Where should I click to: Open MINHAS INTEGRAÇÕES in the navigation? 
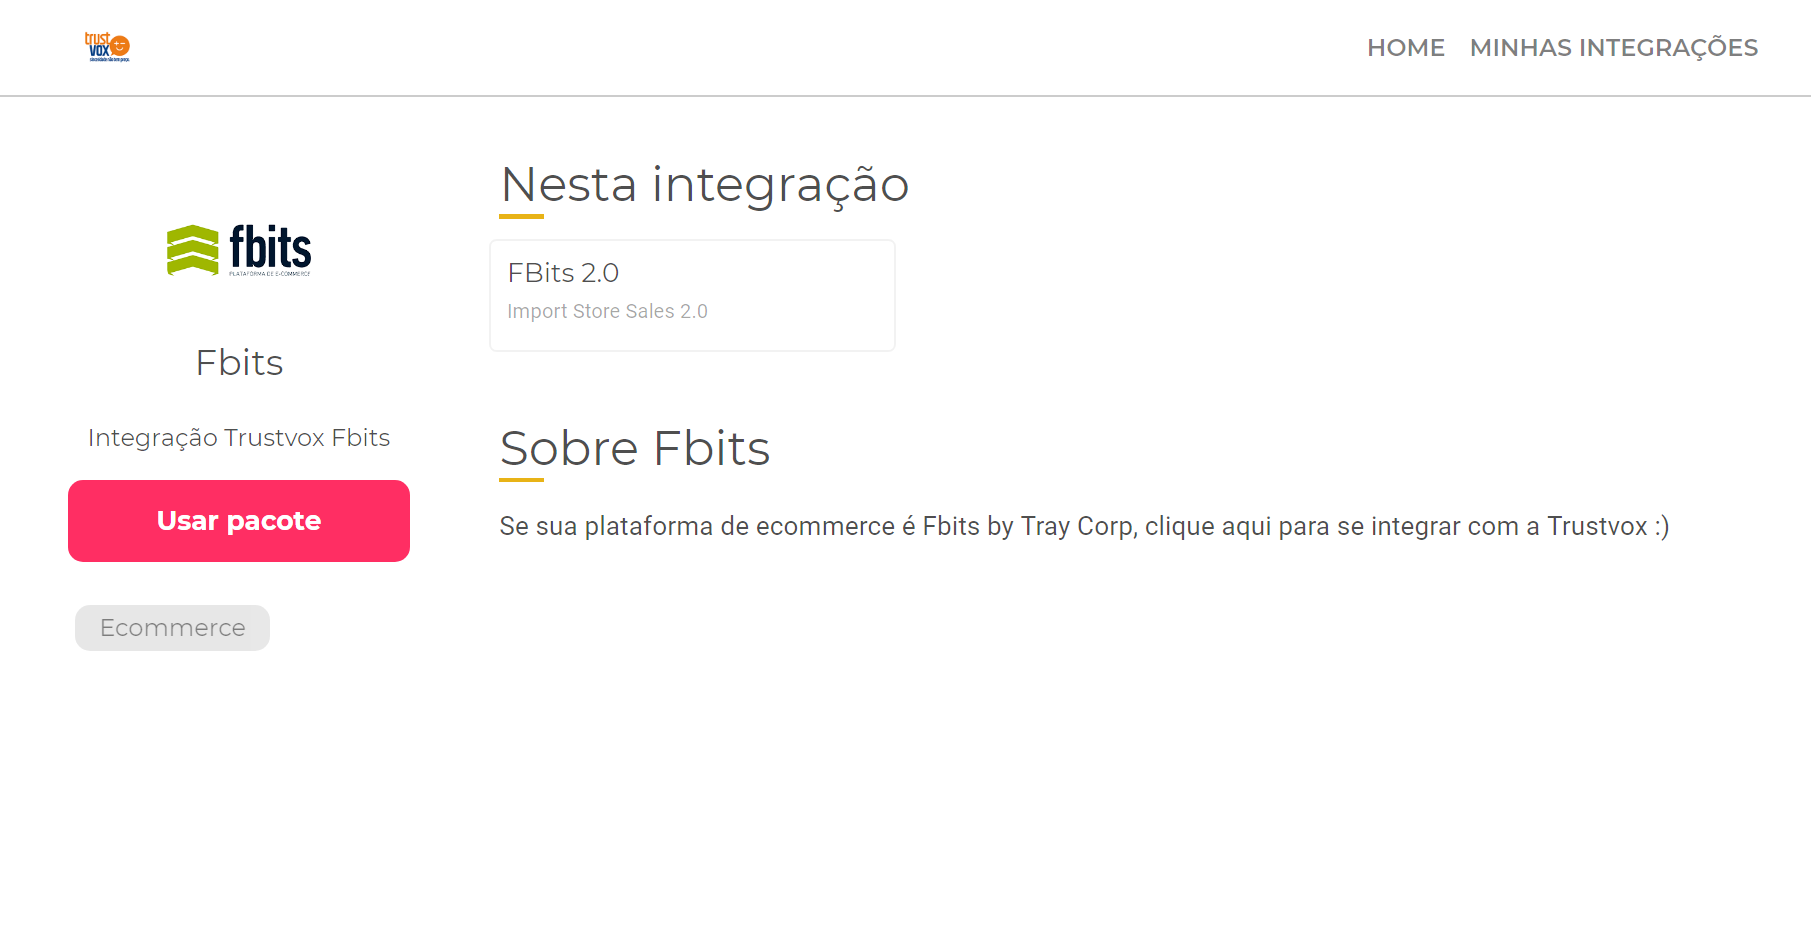pyautogui.click(x=1613, y=47)
